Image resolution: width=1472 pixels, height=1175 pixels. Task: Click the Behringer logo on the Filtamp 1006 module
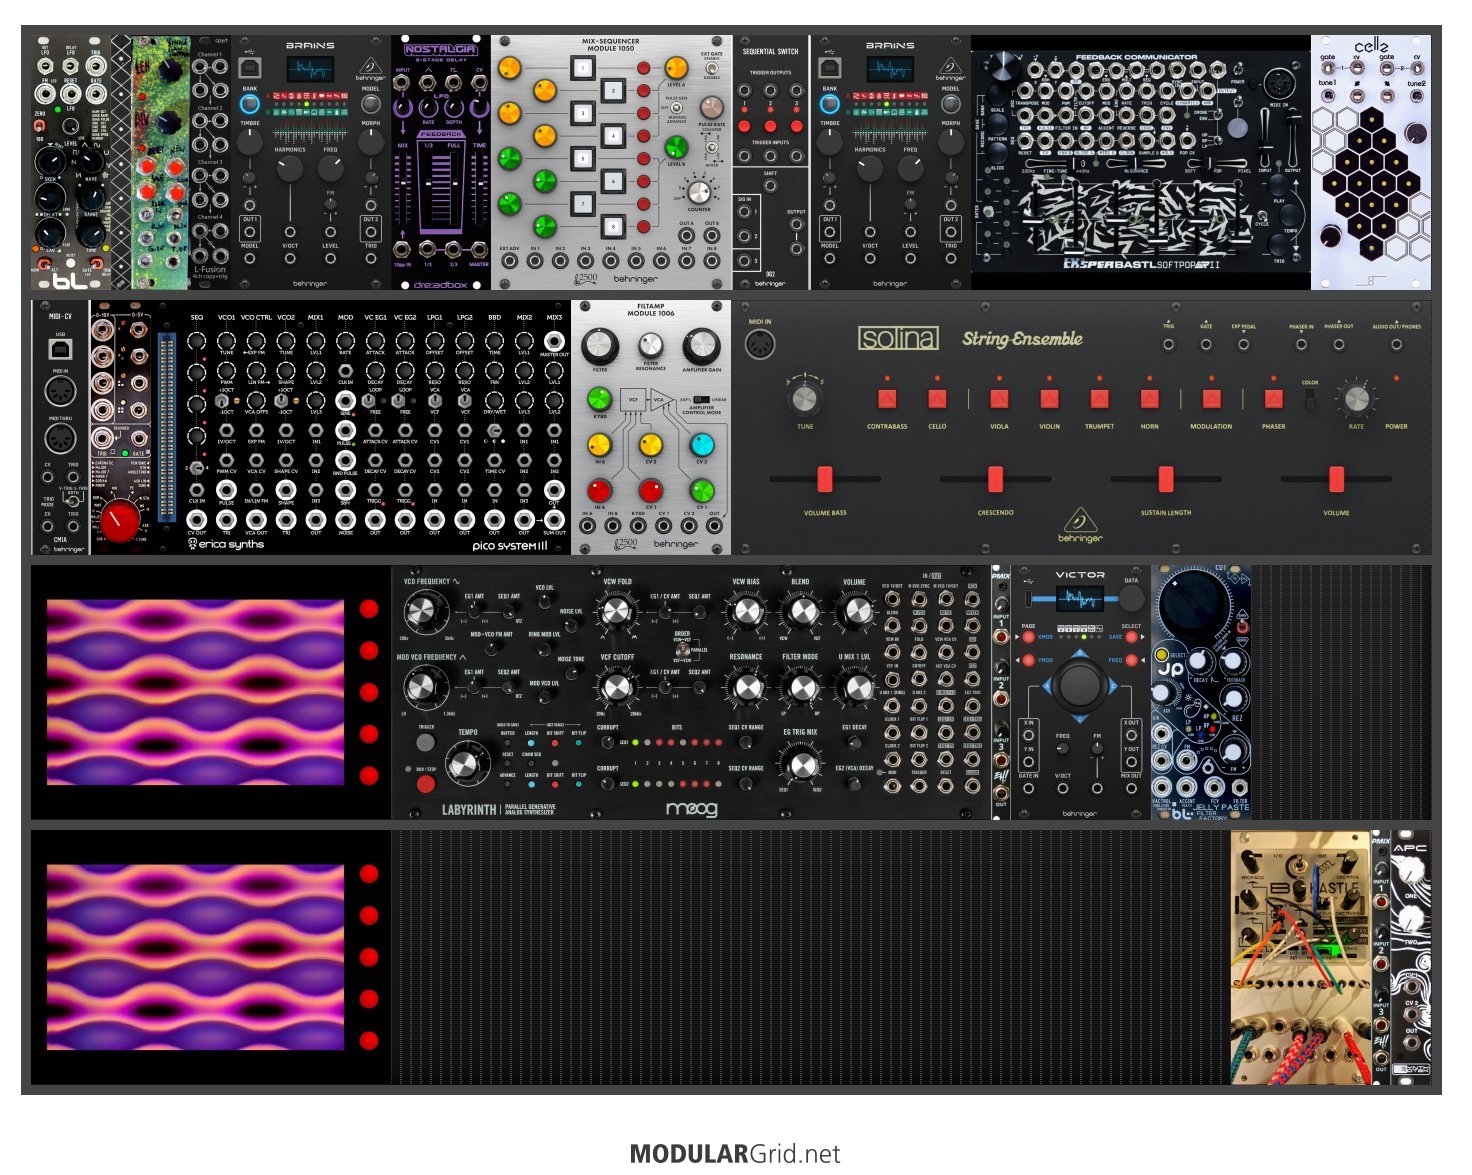[676, 544]
